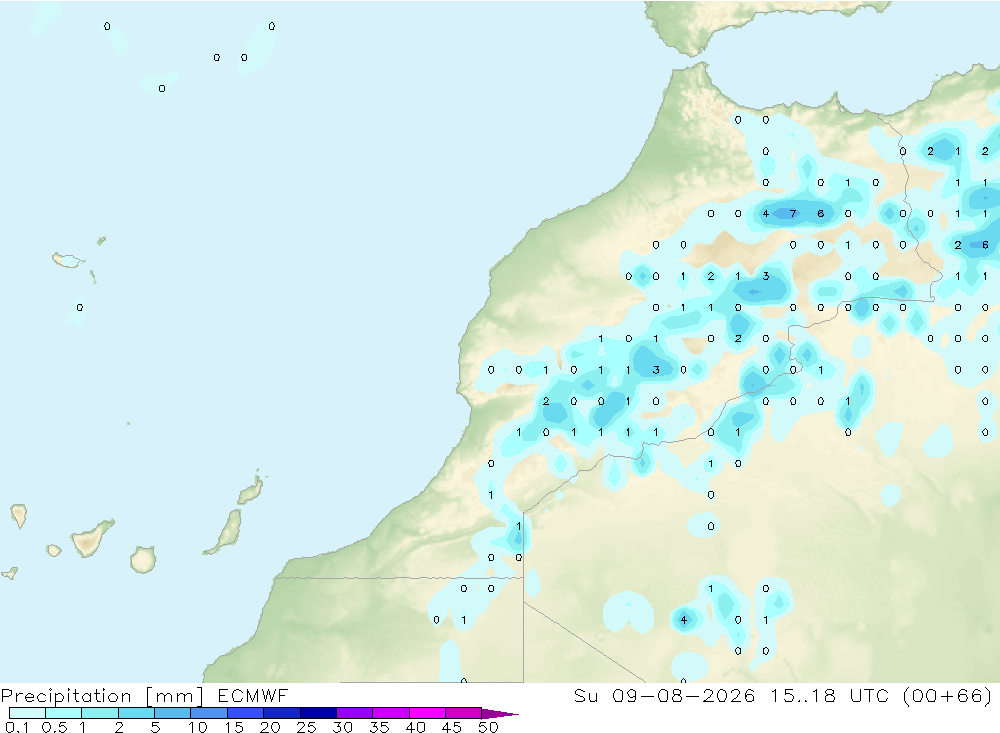Click the Madeira island in the Atlantic
This screenshot has height=733, width=1000.
tap(68, 260)
